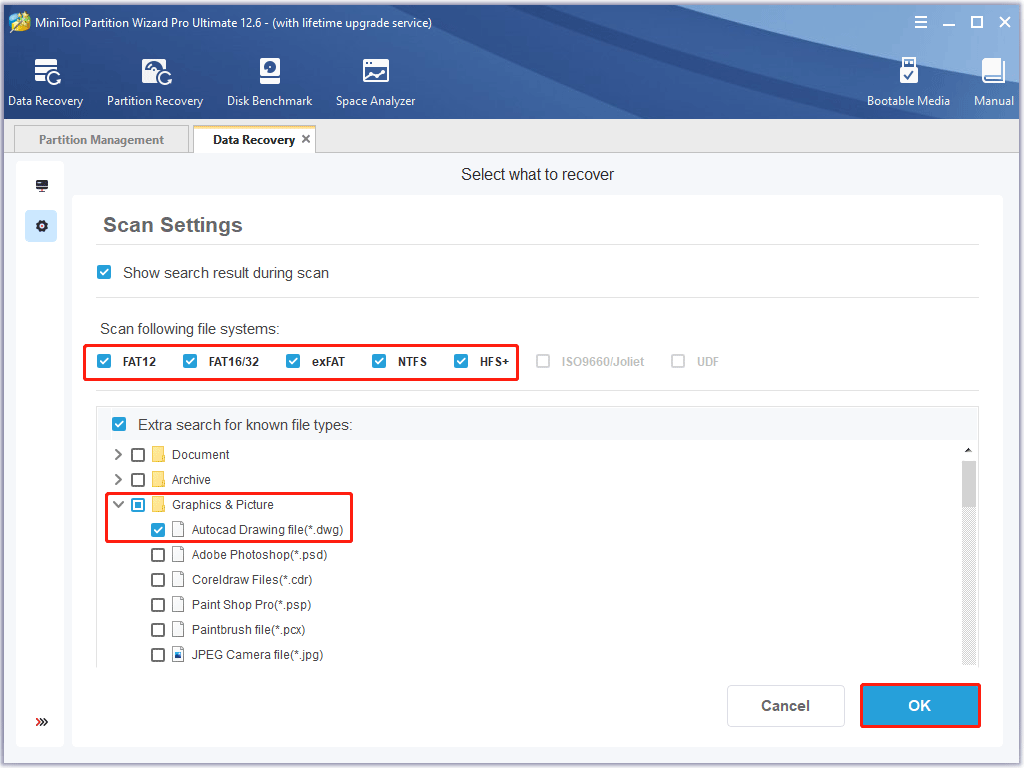The height and width of the screenshot is (768, 1026).
Task: Disable scanning of NTFS file system
Action: 379,361
